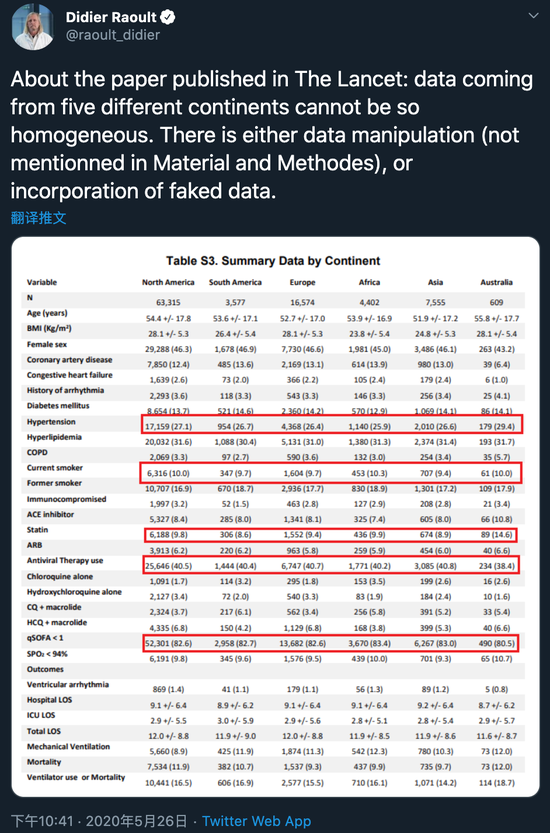Select the red-boxed Statin row
Viewport: 550px width, 833px height.
pyautogui.click(x=331, y=534)
